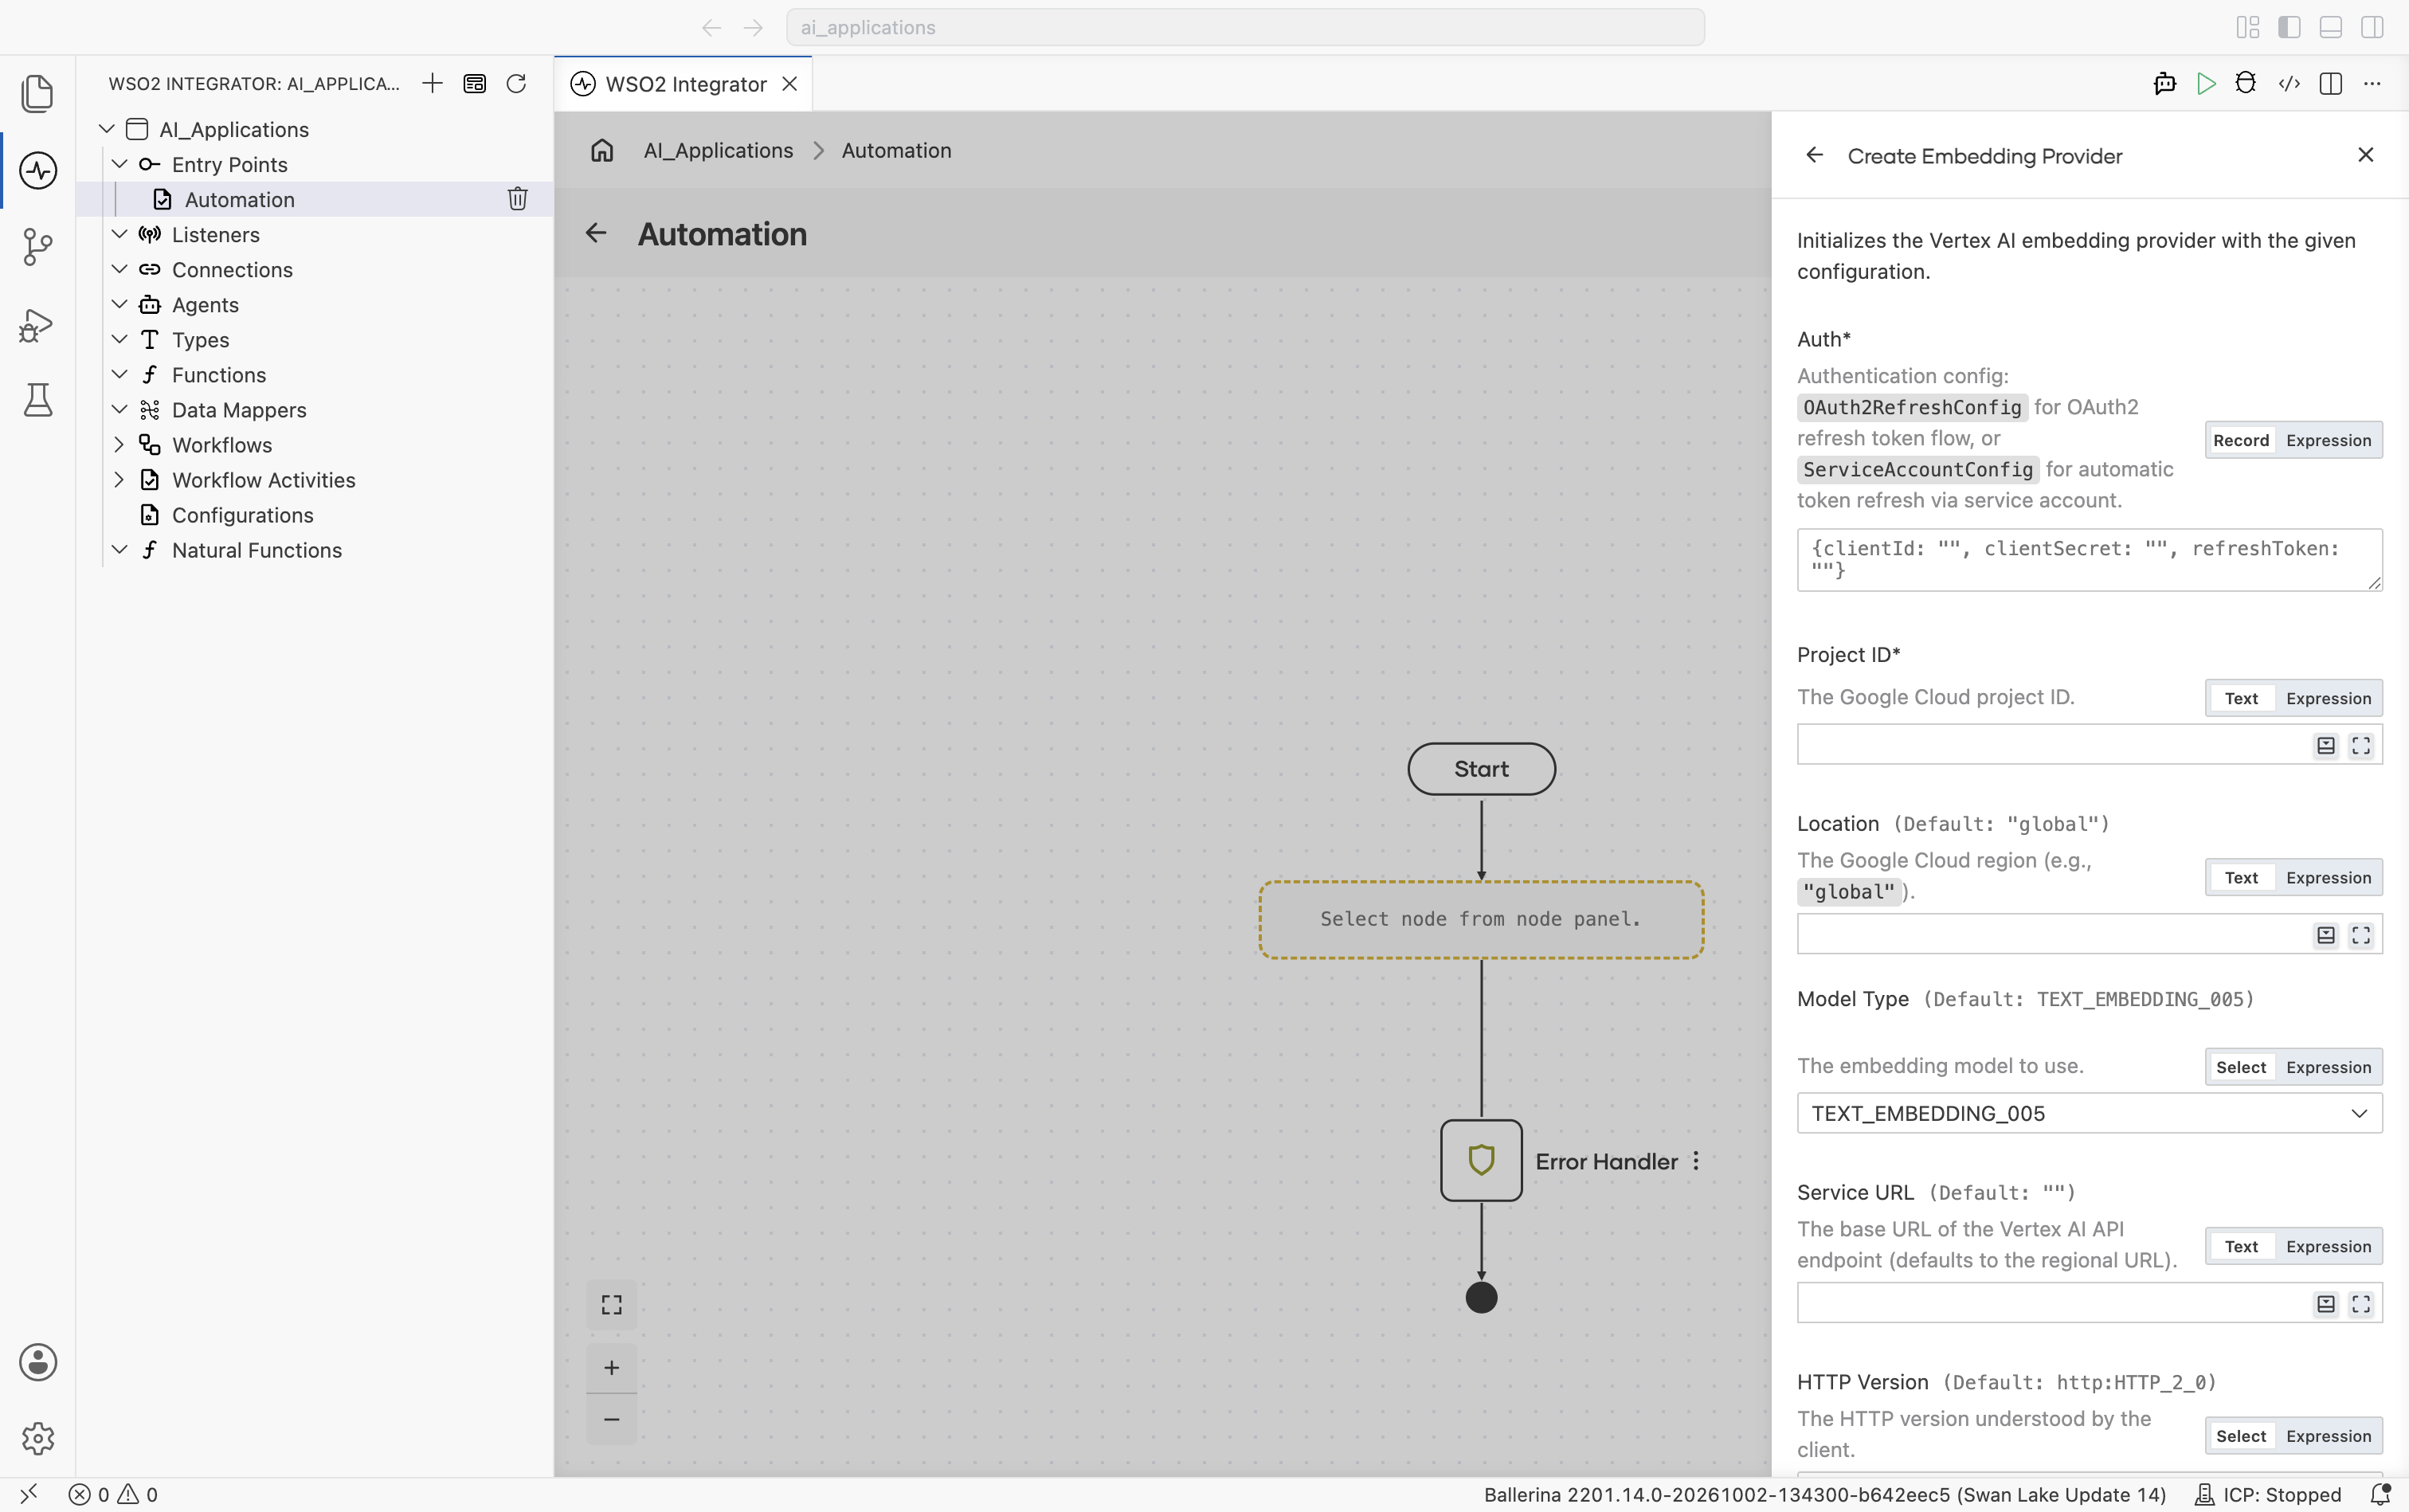Switch Location to Expression mode
The width and height of the screenshot is (2409, 1512).
(x=2328, y=877)
